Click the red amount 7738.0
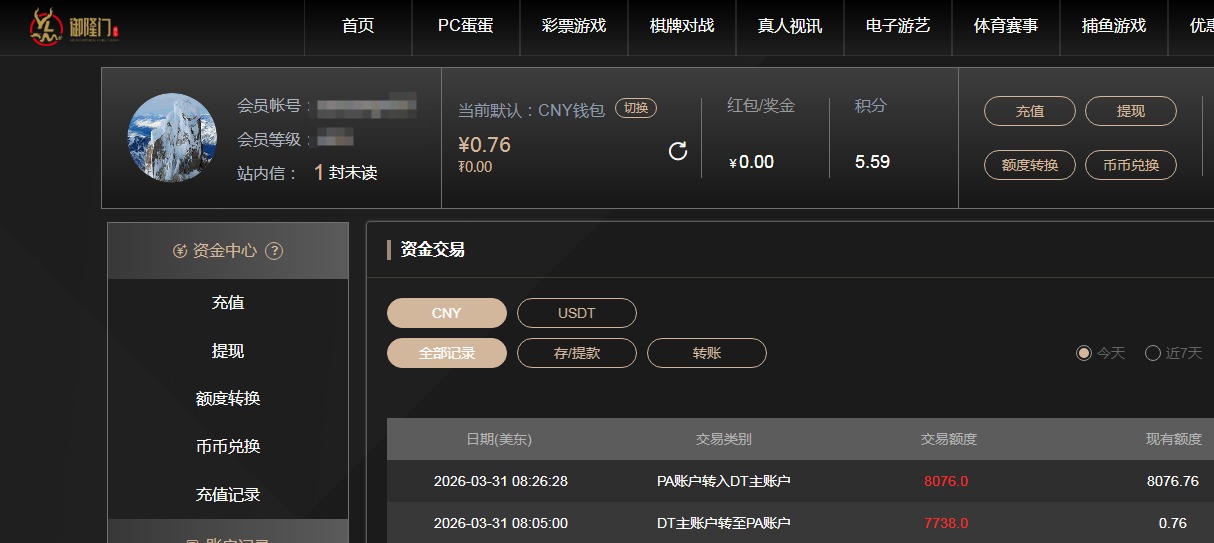The image size is (1214, 543). pos(946,523)
